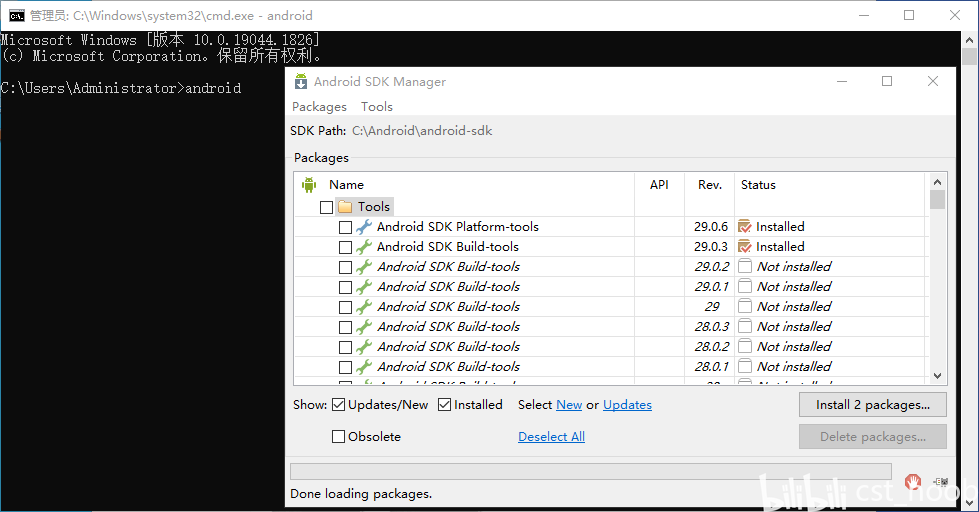This screenshot has height=512, width=979.
Task: Click package list scroll up arrow
Action: [937, 182]
